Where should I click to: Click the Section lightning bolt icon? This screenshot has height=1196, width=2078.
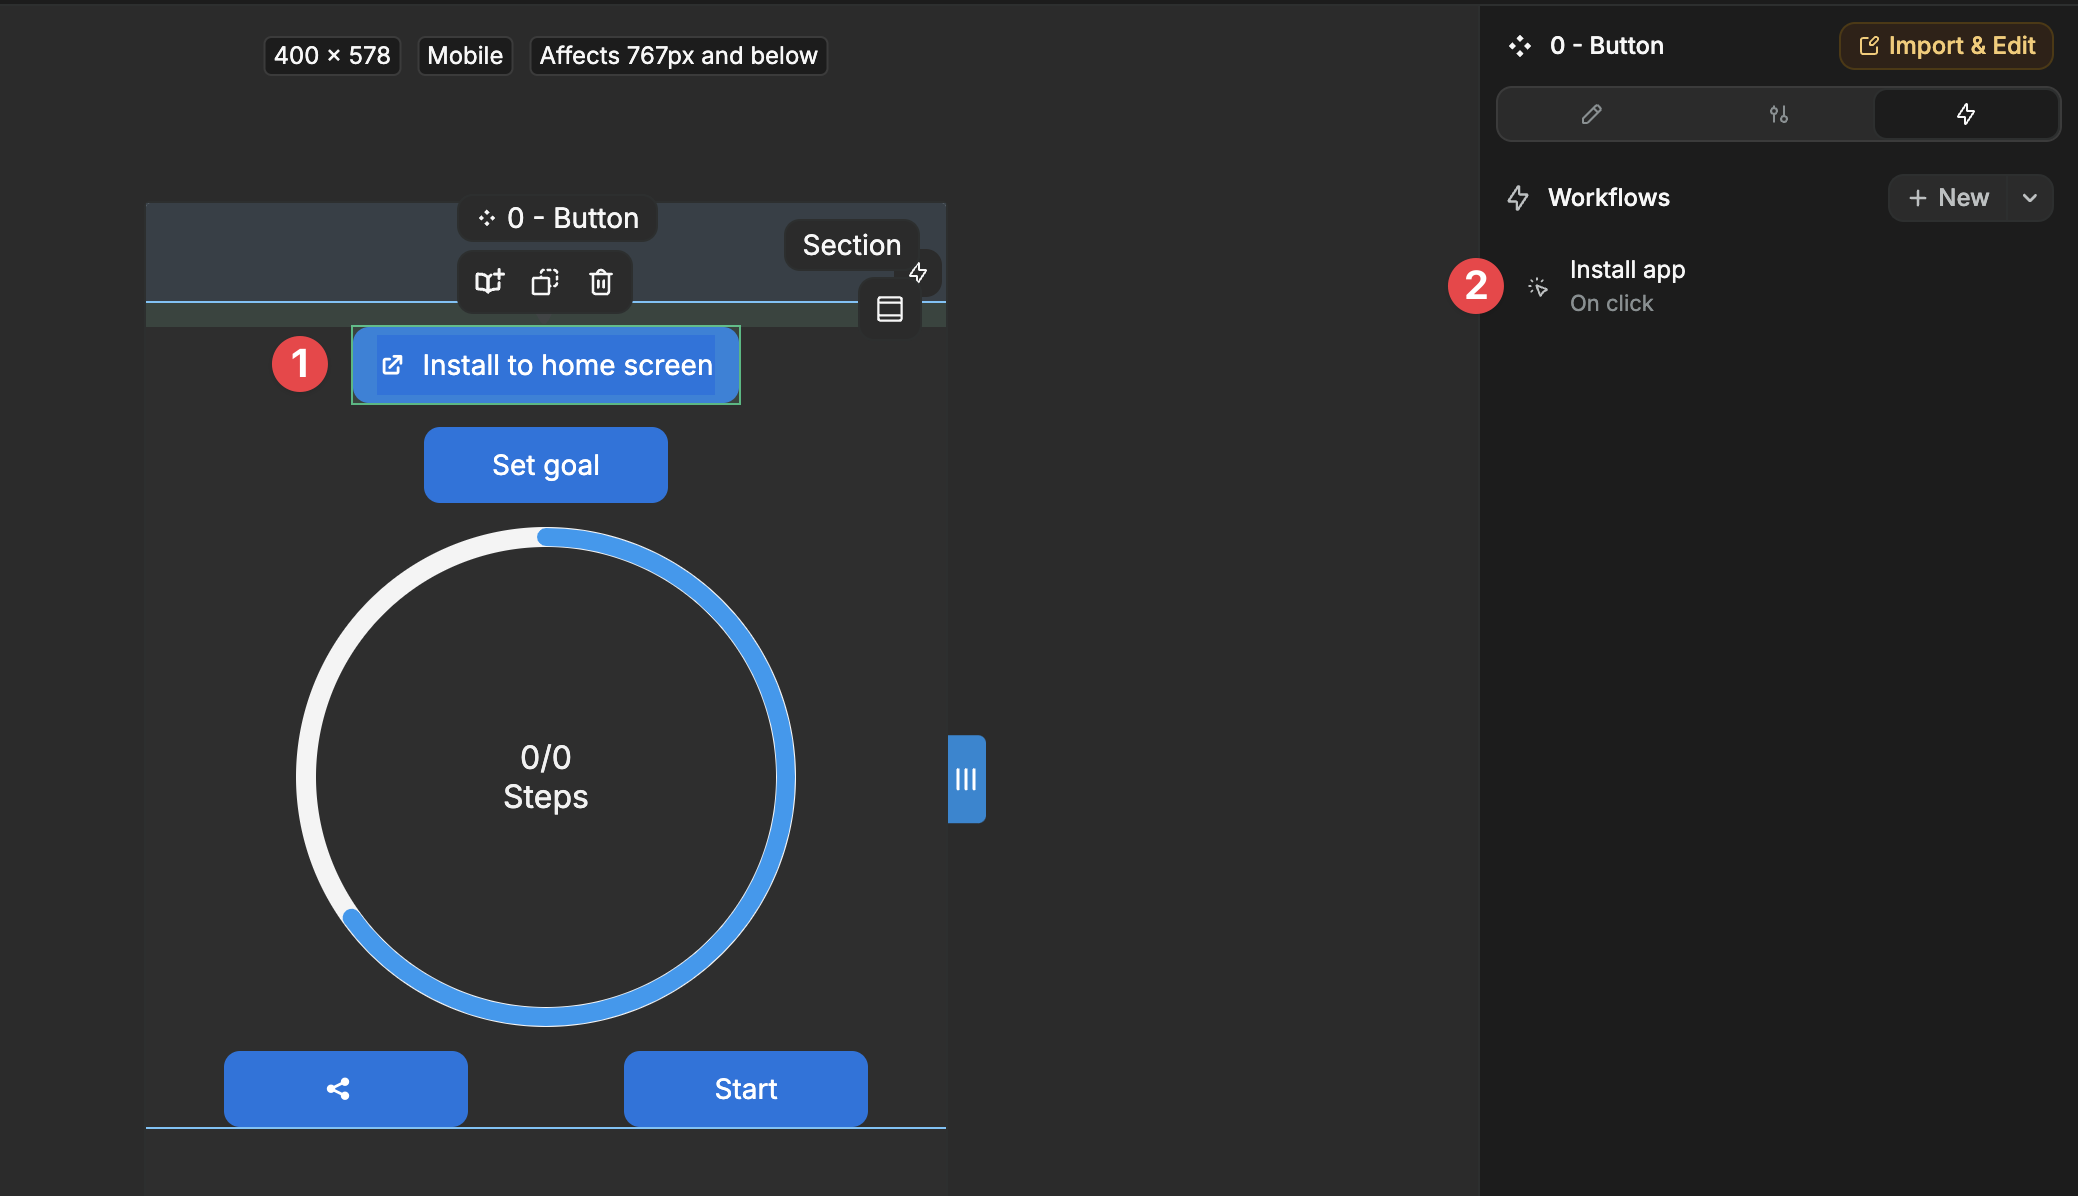click(x=918, y=273)
